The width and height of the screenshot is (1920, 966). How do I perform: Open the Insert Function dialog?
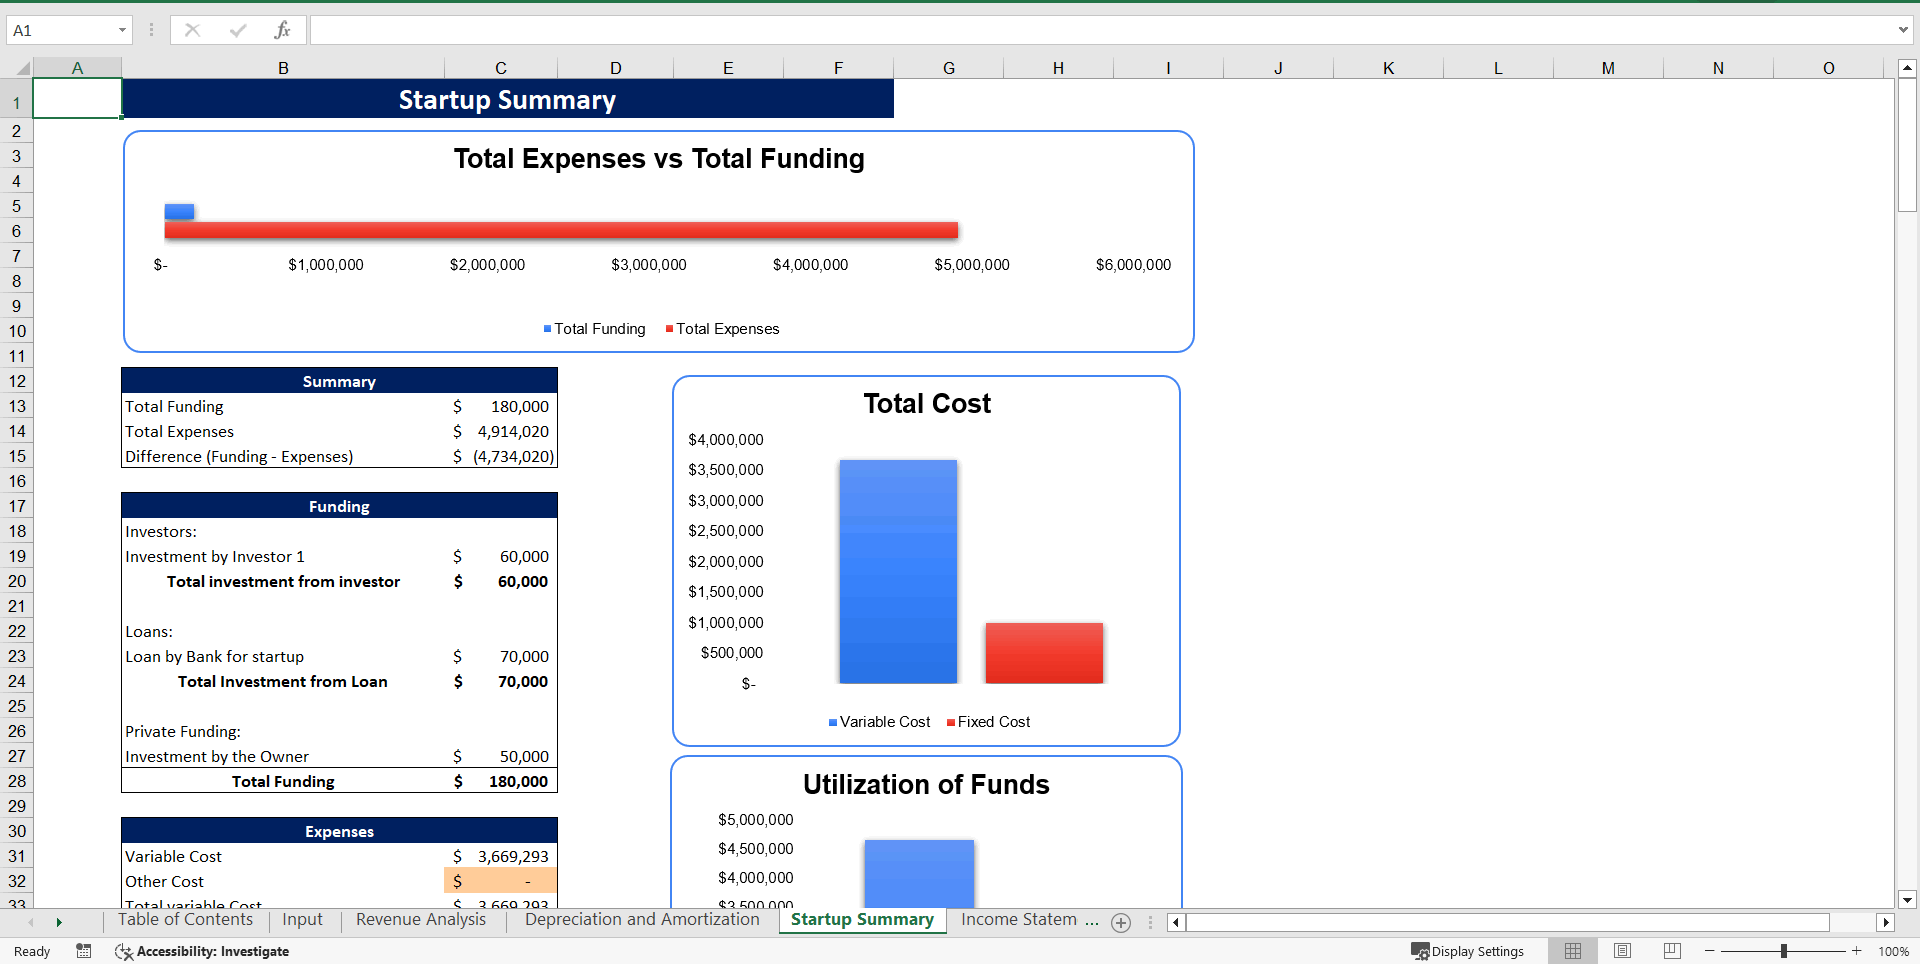(x=283, y=30)
